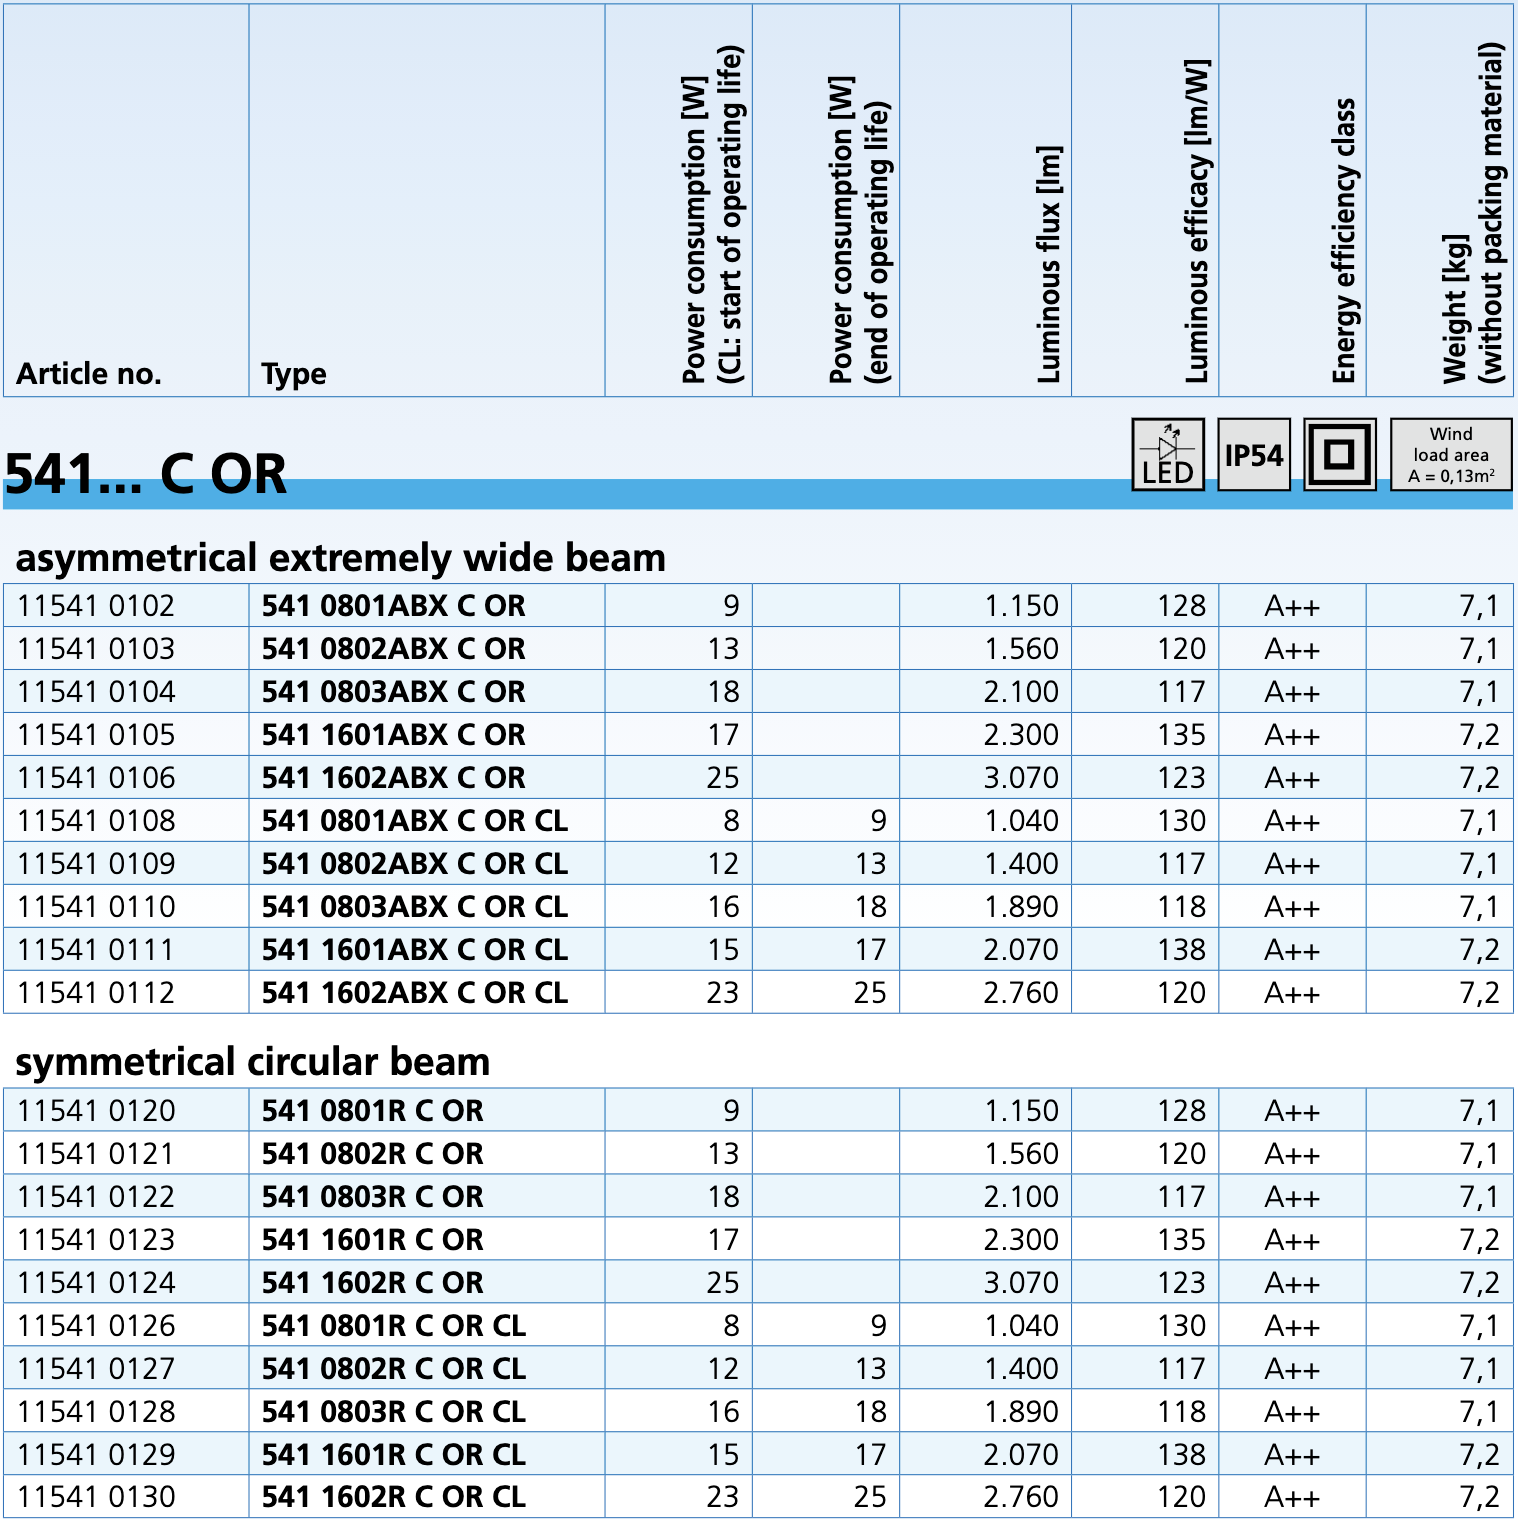Click type 541 0803R C OR
This screenshot has height=1524, width=1518.
click(x=372, y=1197)
